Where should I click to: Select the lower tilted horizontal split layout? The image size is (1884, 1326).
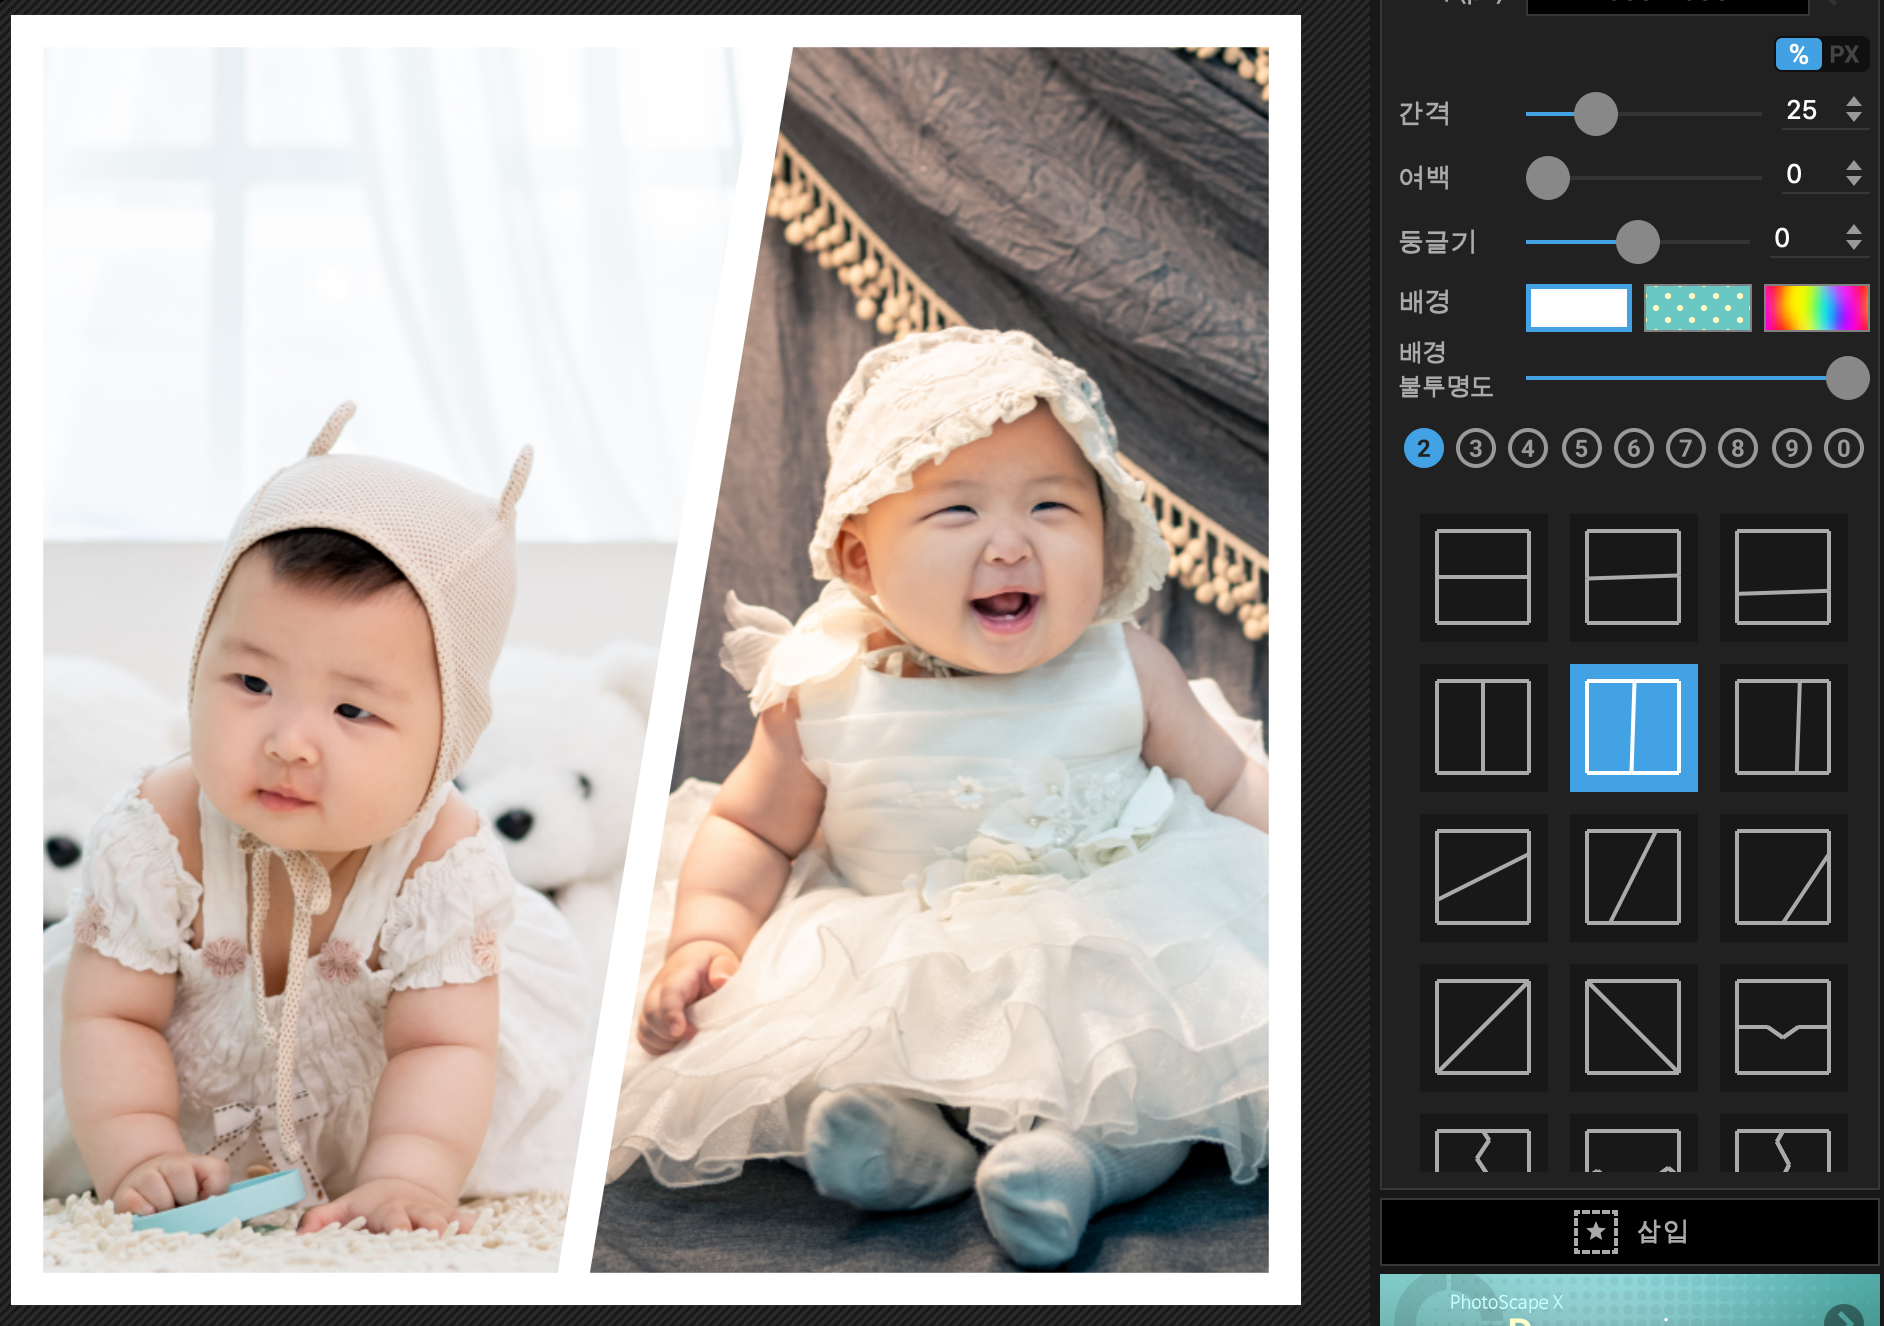coord(1783,577)
